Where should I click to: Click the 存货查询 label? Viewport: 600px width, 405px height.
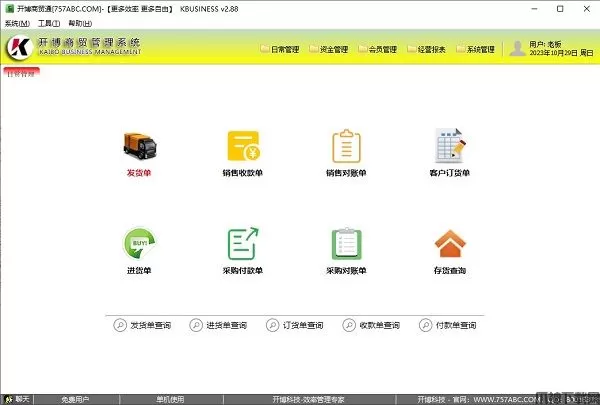coord(450,271)
